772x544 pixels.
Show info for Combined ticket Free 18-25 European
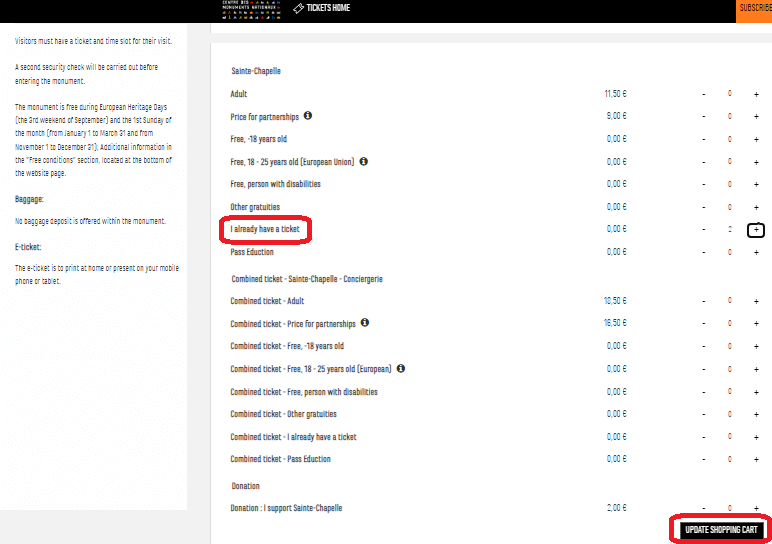point(401,368)
